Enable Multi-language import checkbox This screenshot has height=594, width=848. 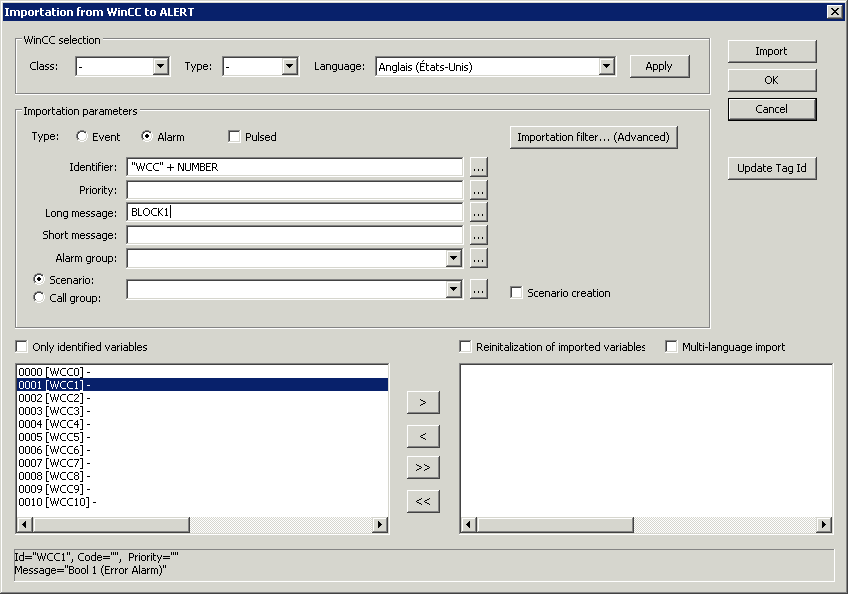point(672,347)
